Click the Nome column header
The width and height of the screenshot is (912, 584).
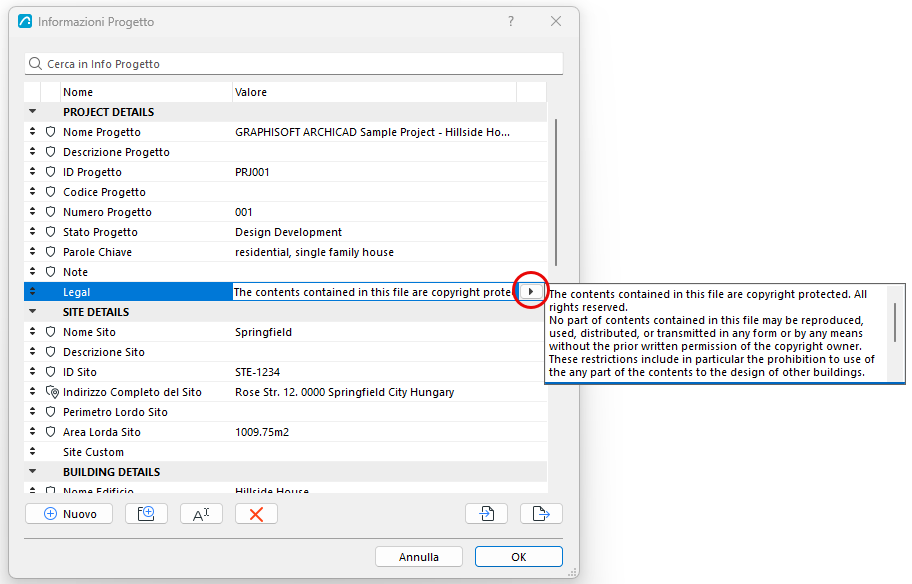click(147, 92)
